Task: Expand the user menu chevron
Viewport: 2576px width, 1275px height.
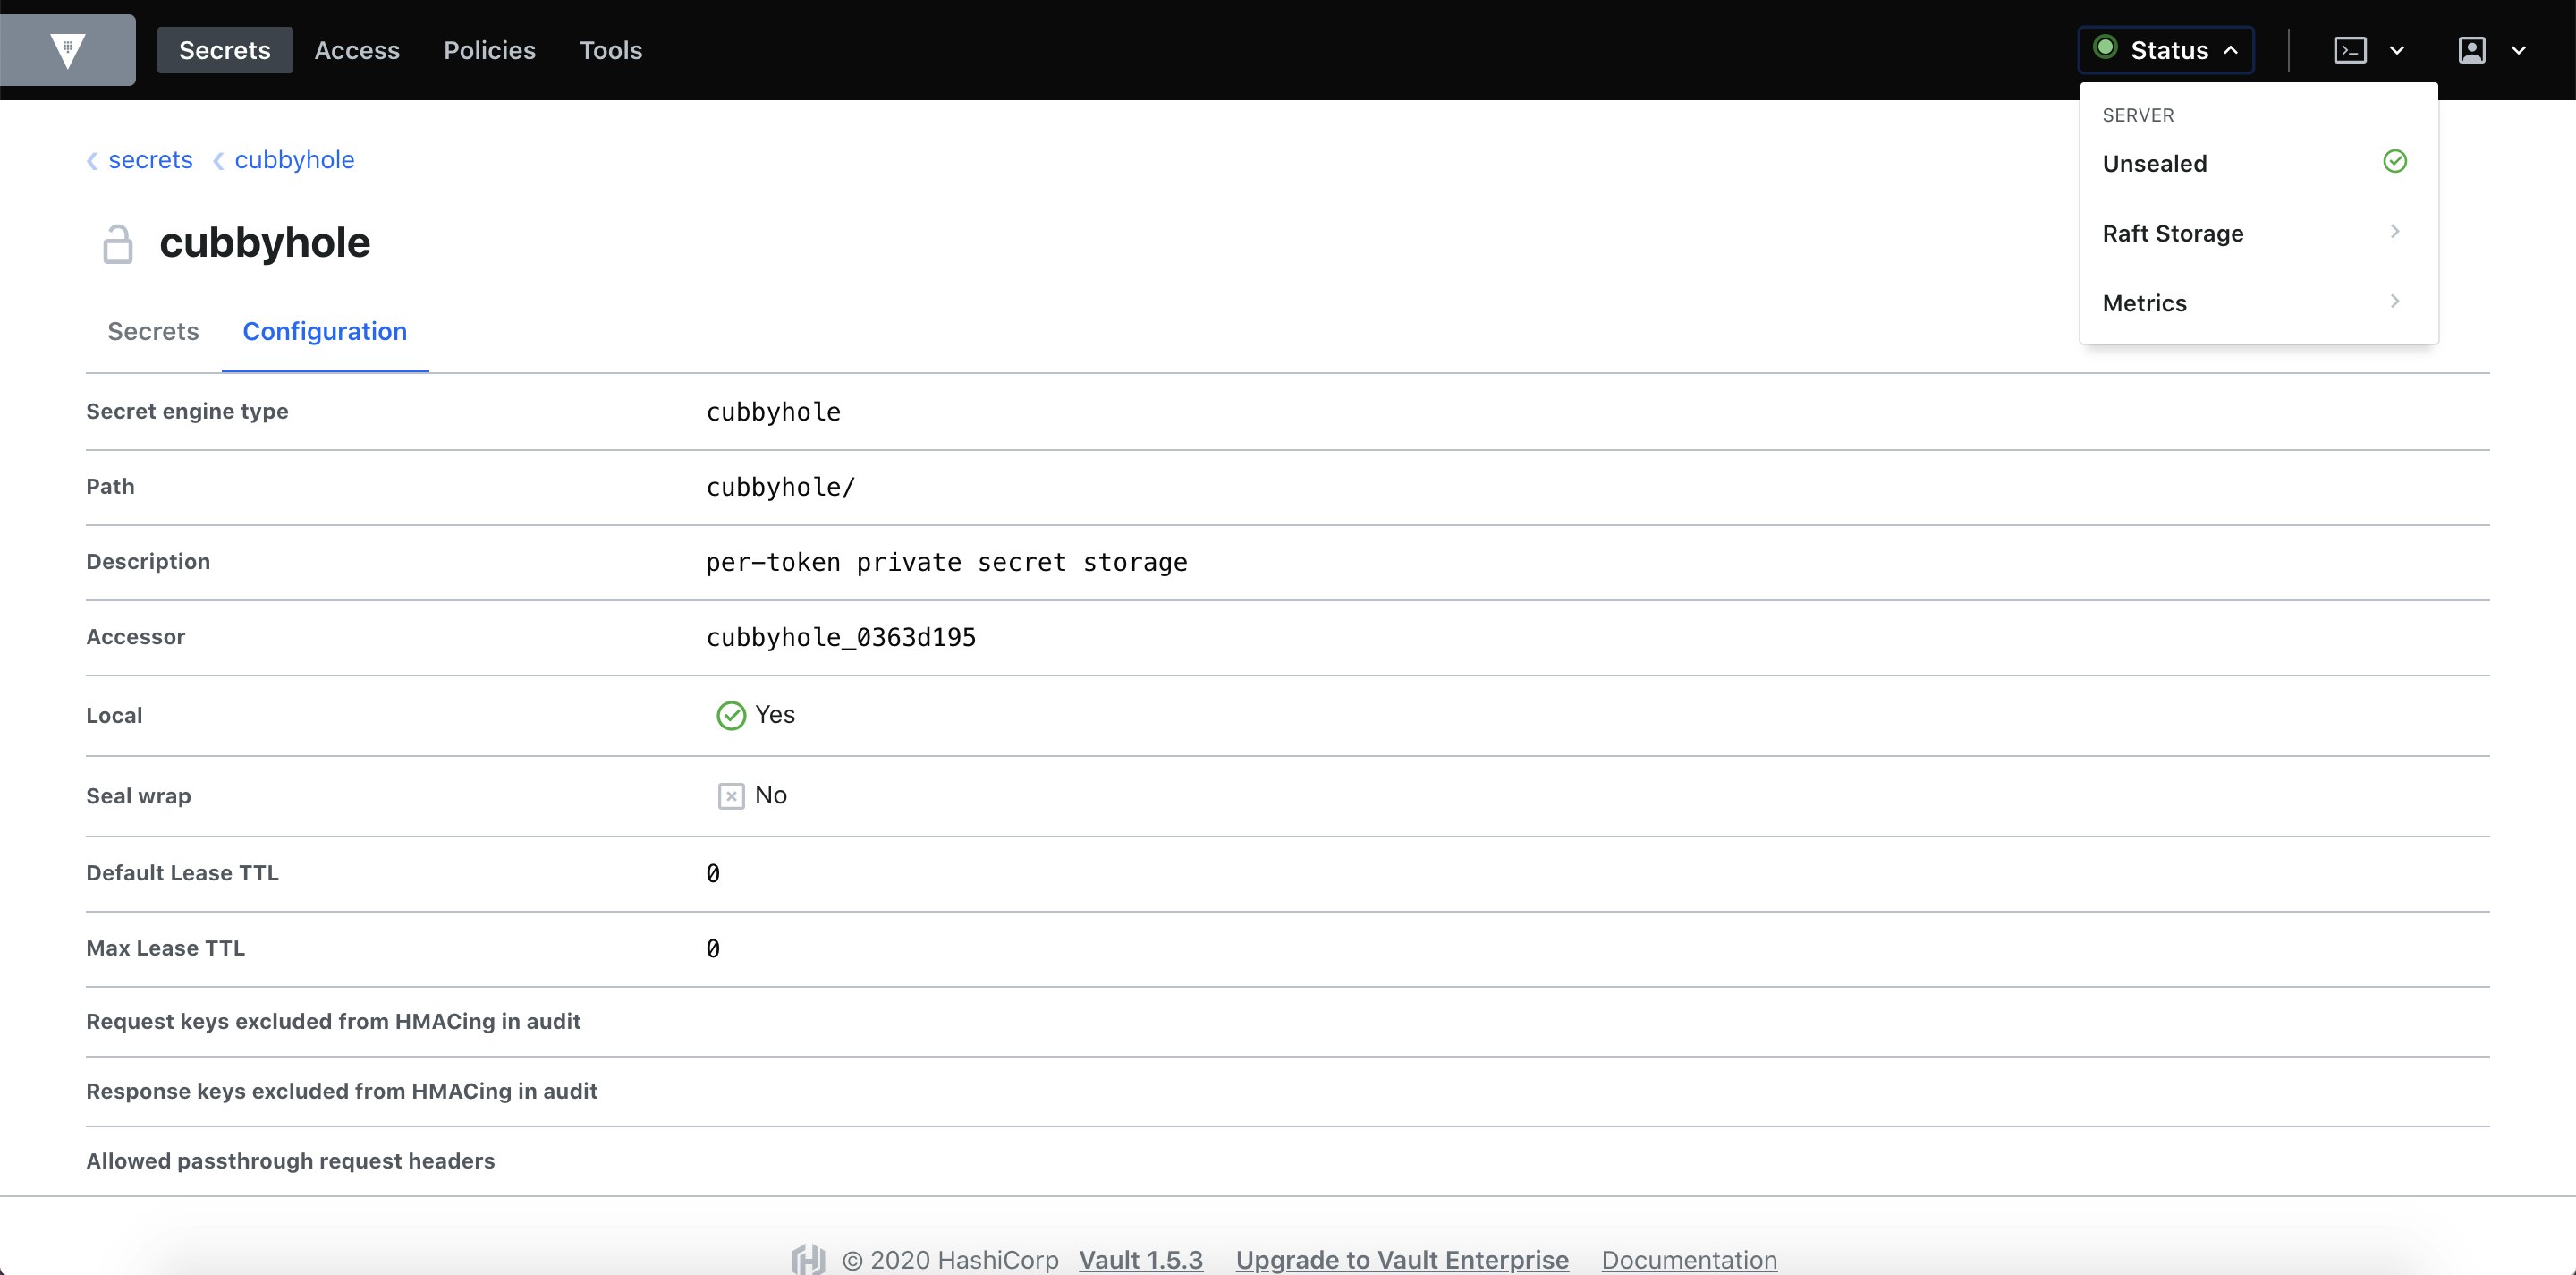Action: (2519, 50)
